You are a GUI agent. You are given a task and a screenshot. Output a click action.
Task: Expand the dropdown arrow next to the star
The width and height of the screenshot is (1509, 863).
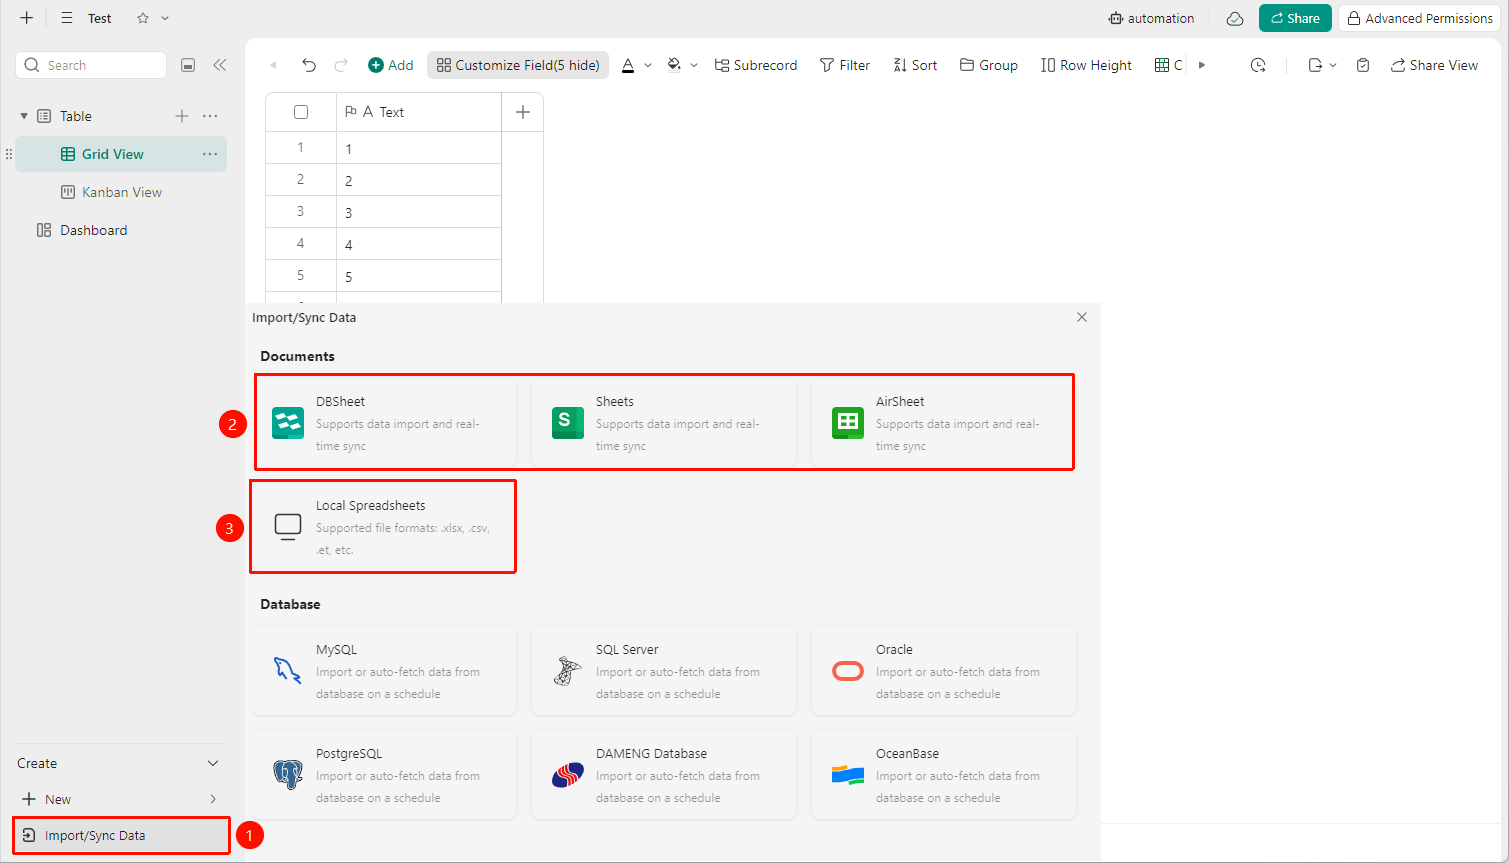(x=165, y=18)
